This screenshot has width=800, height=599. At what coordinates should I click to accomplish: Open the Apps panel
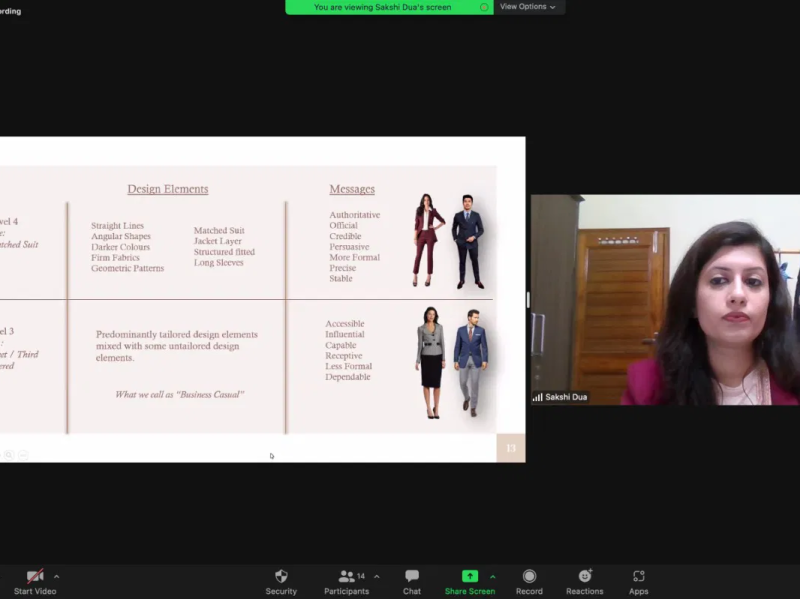[638, 582]
